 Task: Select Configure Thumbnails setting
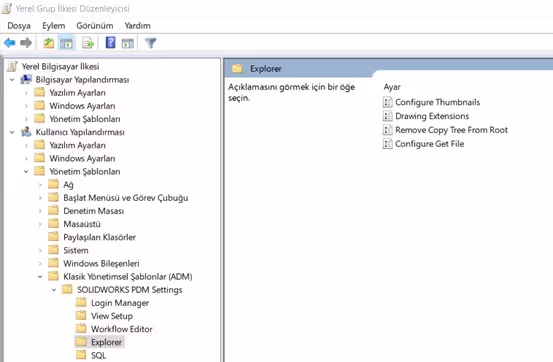click(x=437, y=102)
